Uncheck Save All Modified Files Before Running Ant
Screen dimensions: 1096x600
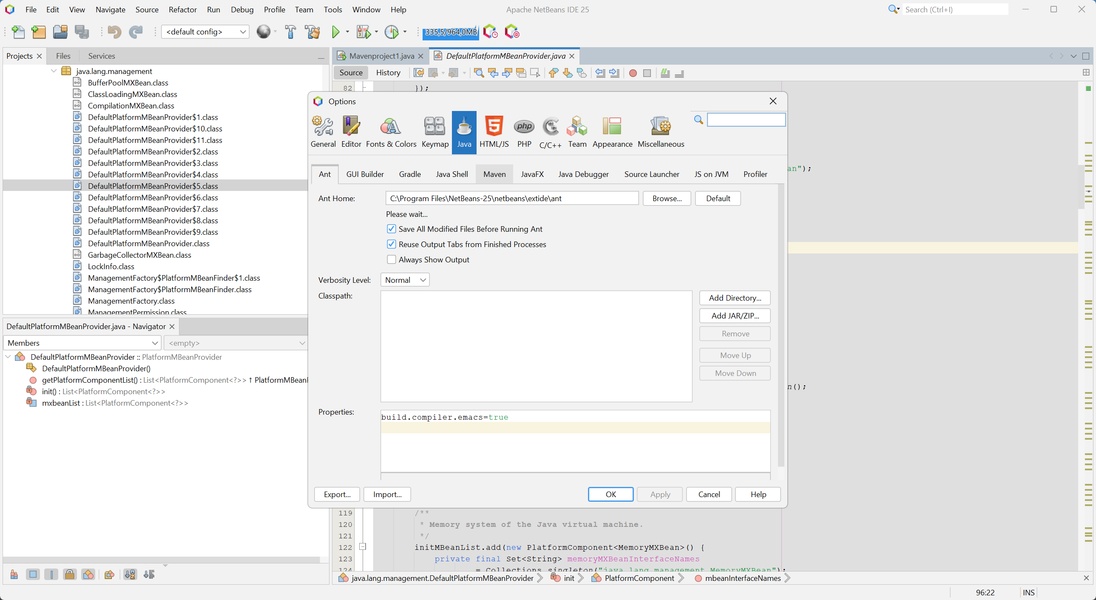click(x=391, y=229)
